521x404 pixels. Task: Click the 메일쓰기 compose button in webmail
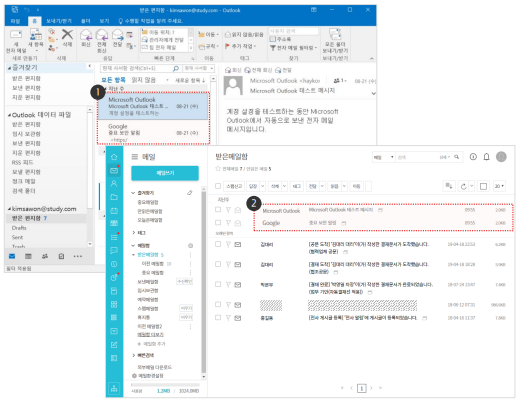point(165,173)
